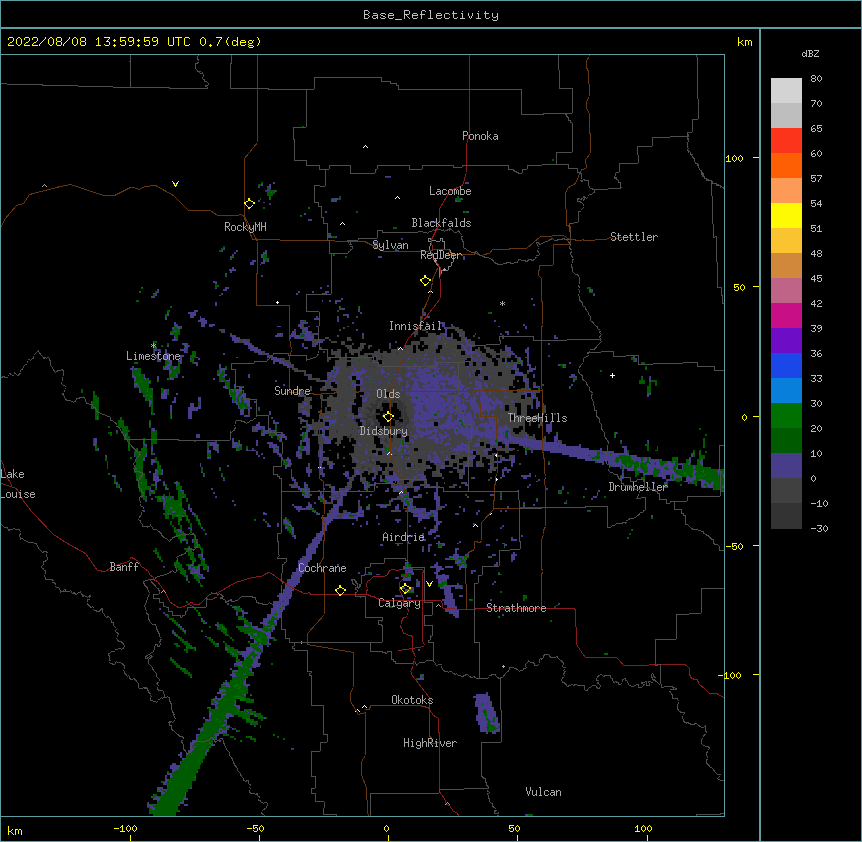Viewport: 862px width, 842px height.
Task: Click the white asterisk marker east of Innisfail
Action: point(502,303)
